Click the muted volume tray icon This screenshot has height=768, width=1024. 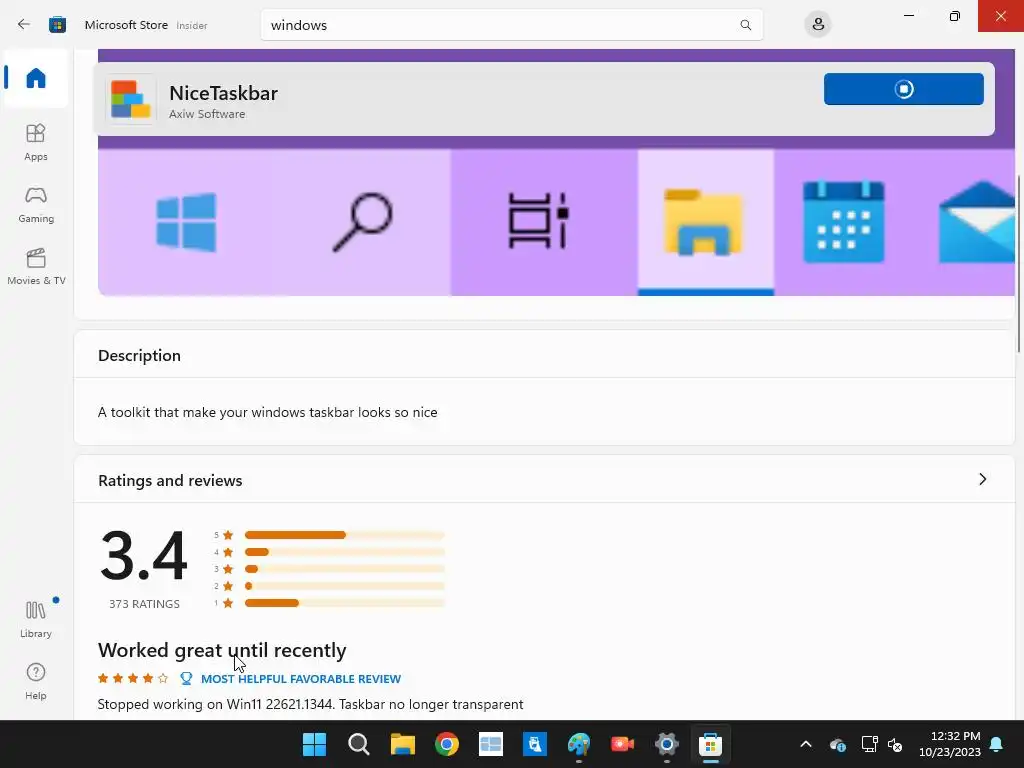(x=895, y=744)
